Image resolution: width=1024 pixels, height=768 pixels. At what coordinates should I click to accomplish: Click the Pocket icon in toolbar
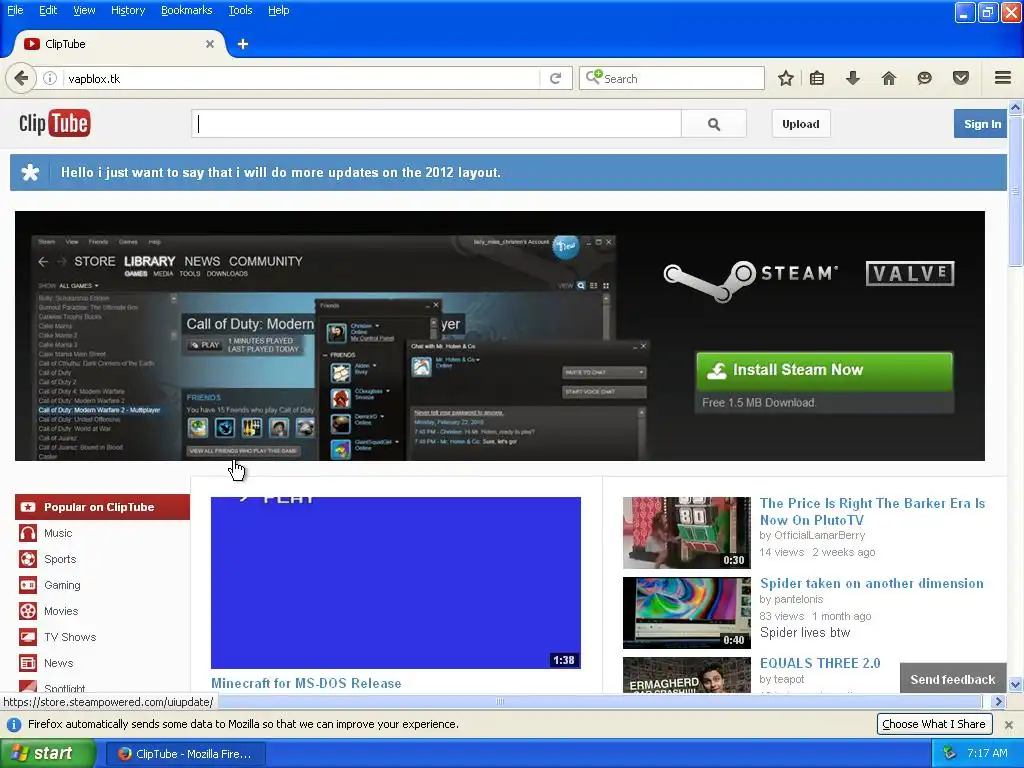coord(960,78)
